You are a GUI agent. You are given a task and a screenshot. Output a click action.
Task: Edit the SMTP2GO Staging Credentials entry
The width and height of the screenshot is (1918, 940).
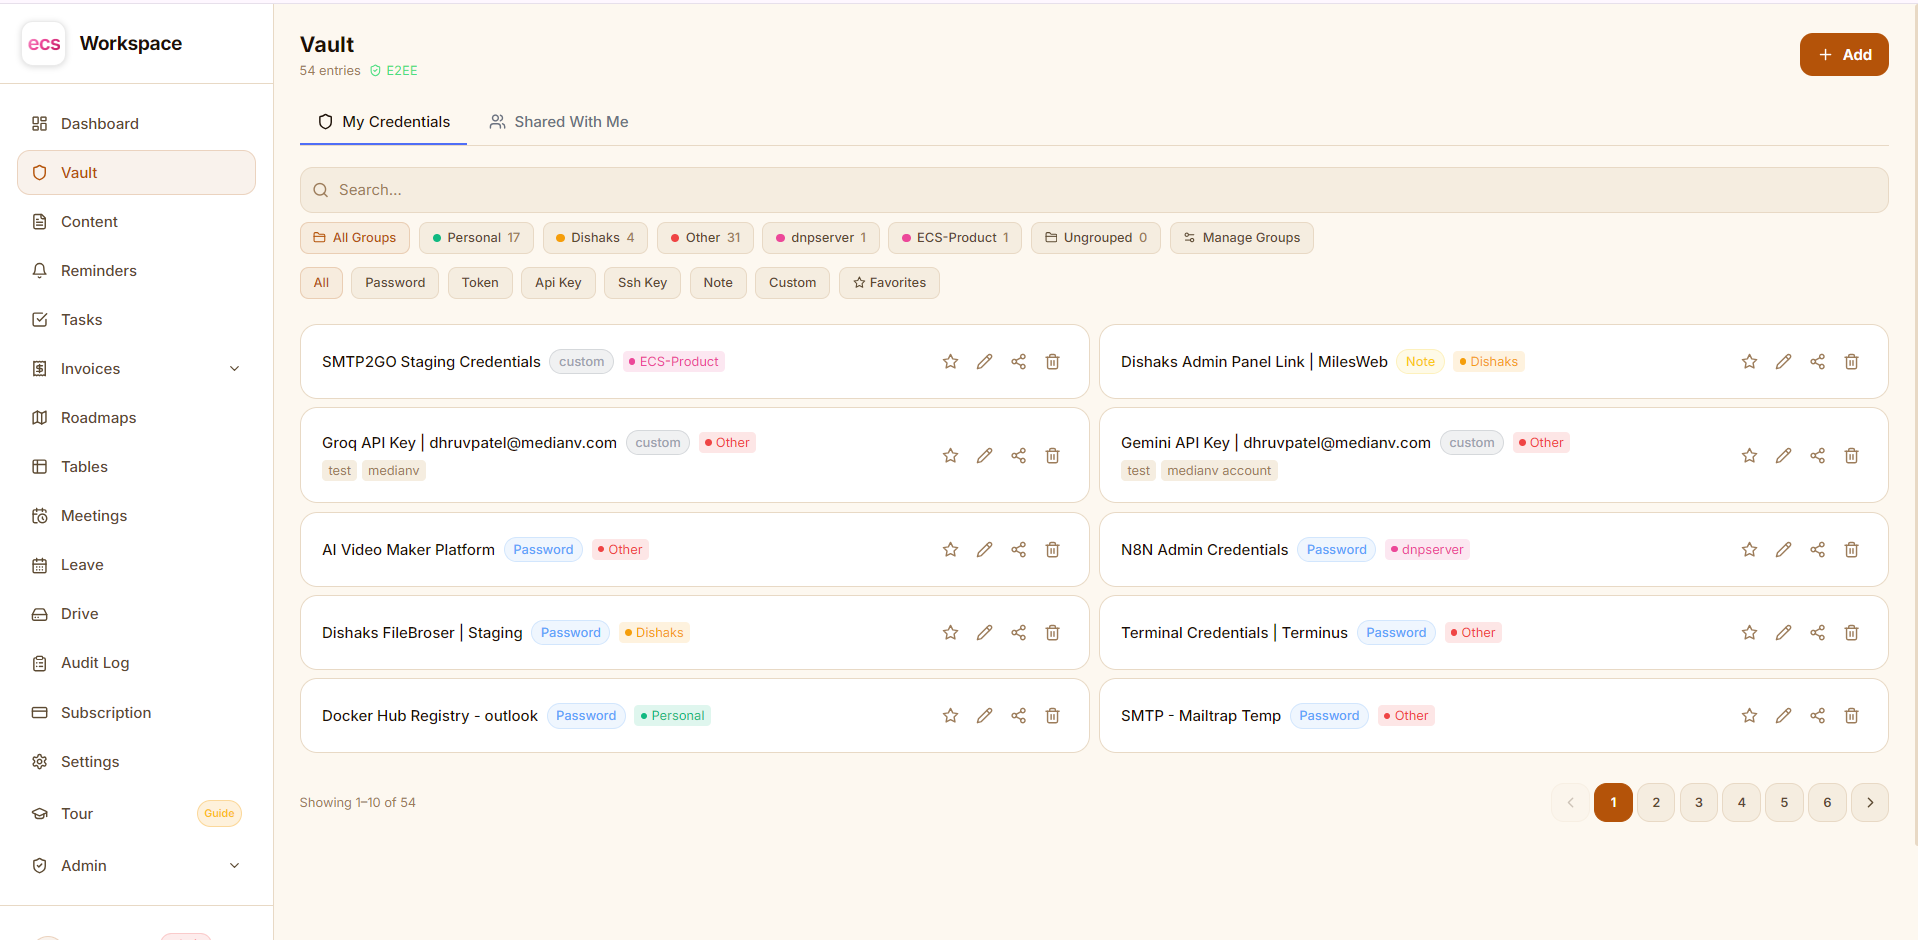coord(984,362)
